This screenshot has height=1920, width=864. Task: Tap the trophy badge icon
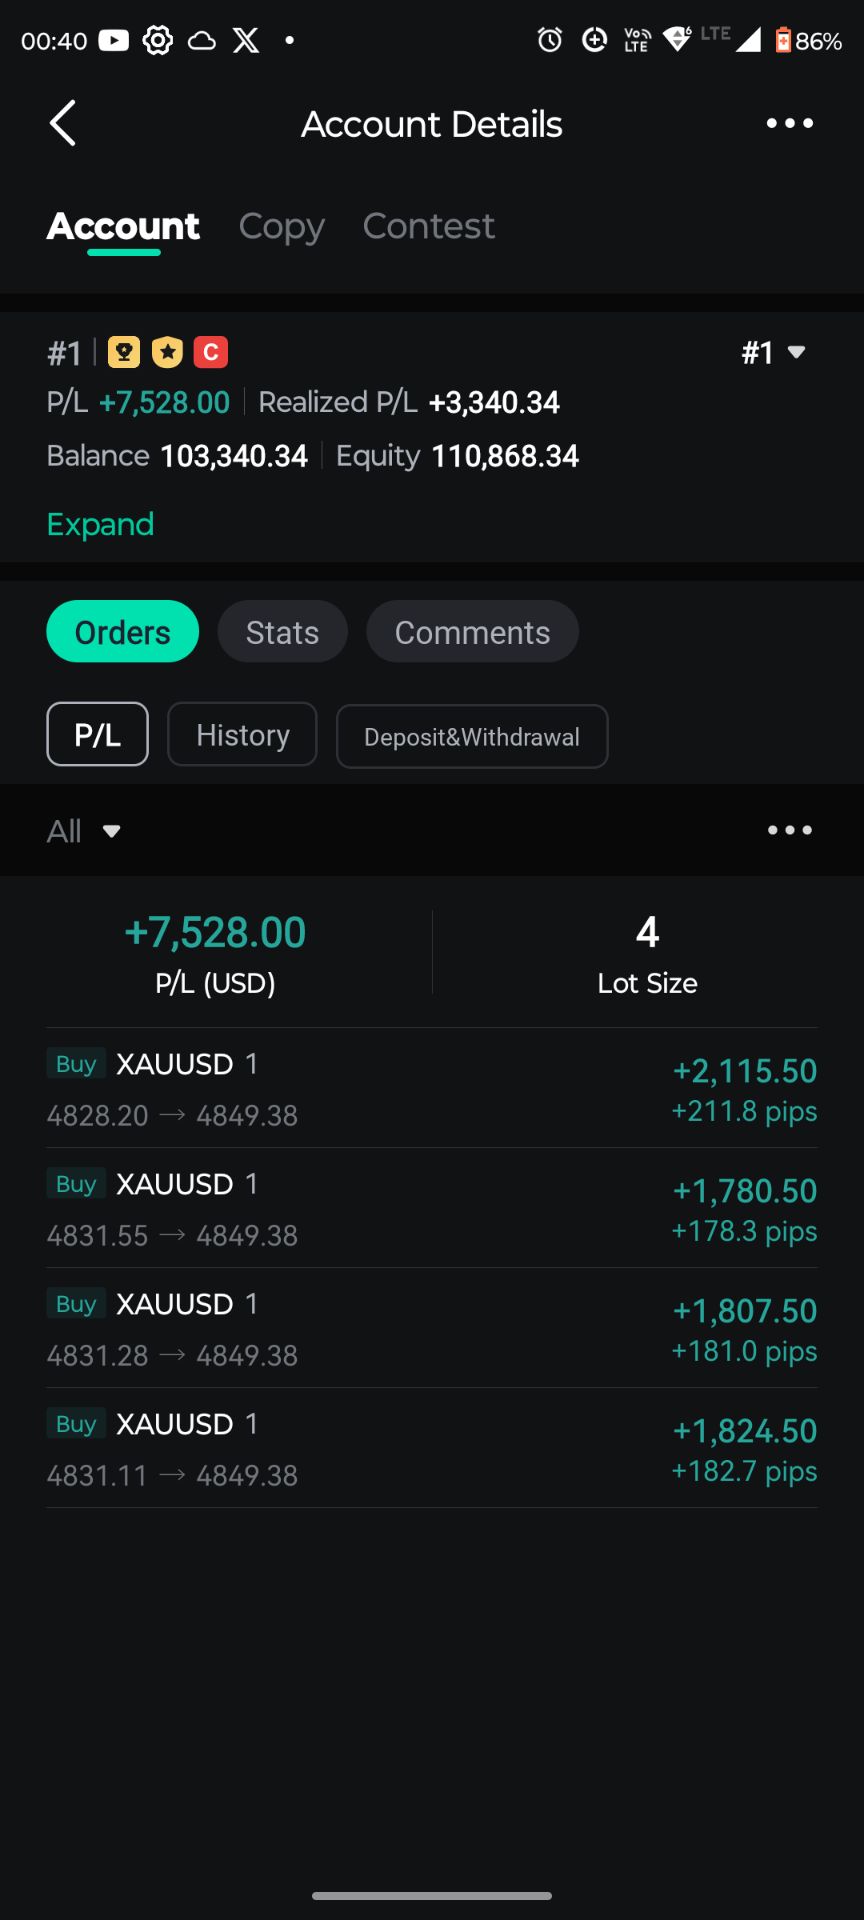pyautogui.click(x=124, y=352)
